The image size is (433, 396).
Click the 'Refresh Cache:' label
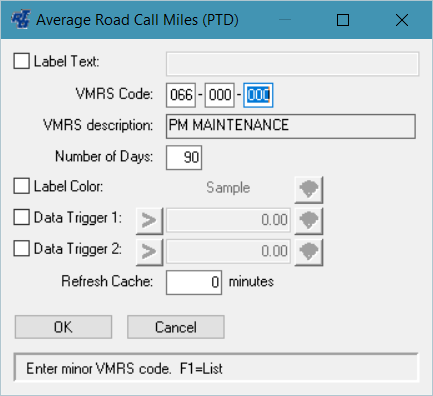click(107, 281)
